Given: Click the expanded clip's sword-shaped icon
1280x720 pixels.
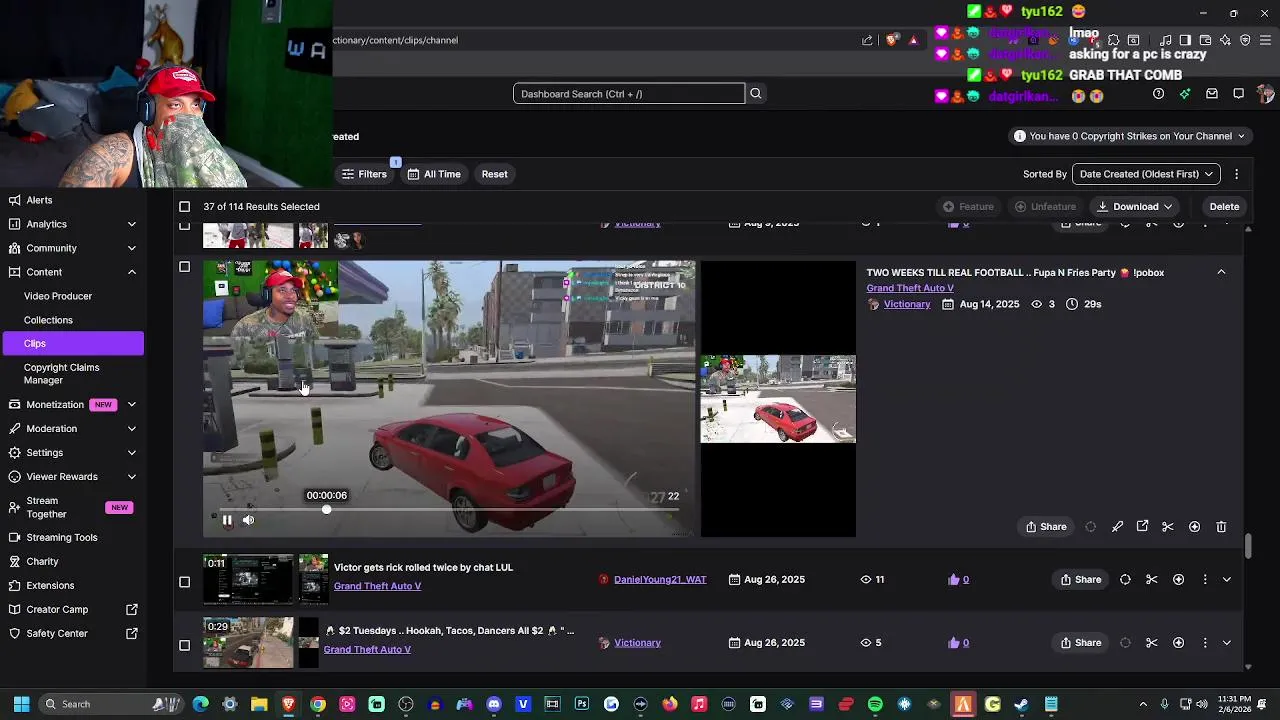Looking at the screenshot, I should coord(1117,527).
